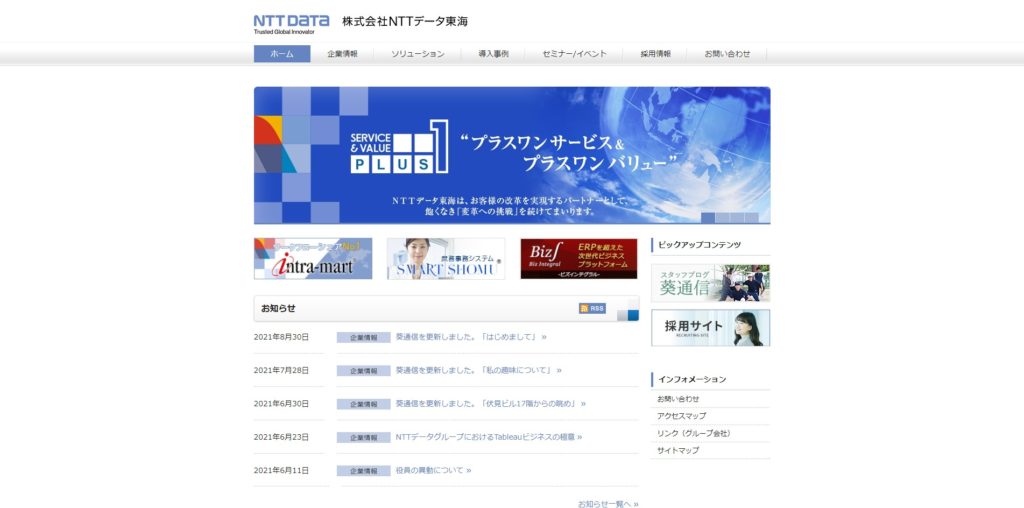Open the アクセスマップ sidebar link
Viewport: 1024px width, 508px height.
coord(681,416)
